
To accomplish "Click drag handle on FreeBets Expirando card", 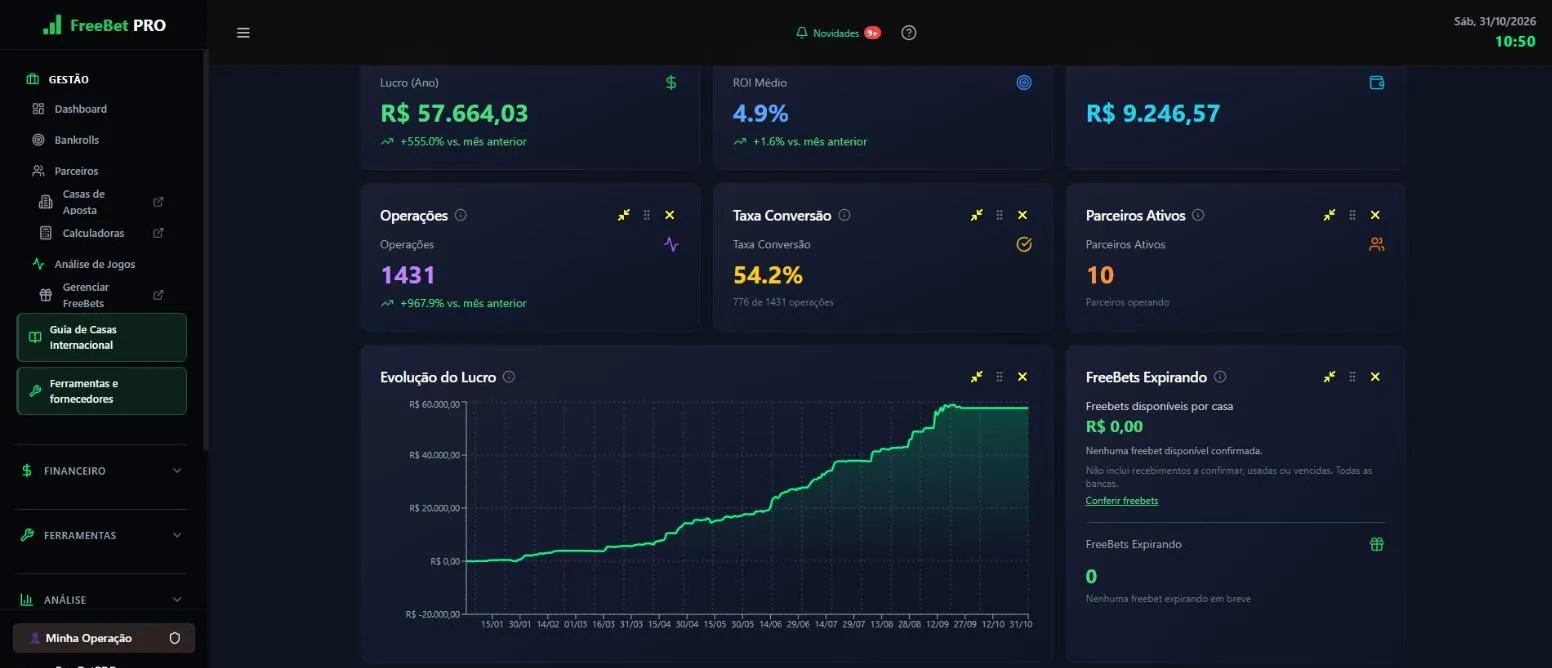I will coord(1352,377).
